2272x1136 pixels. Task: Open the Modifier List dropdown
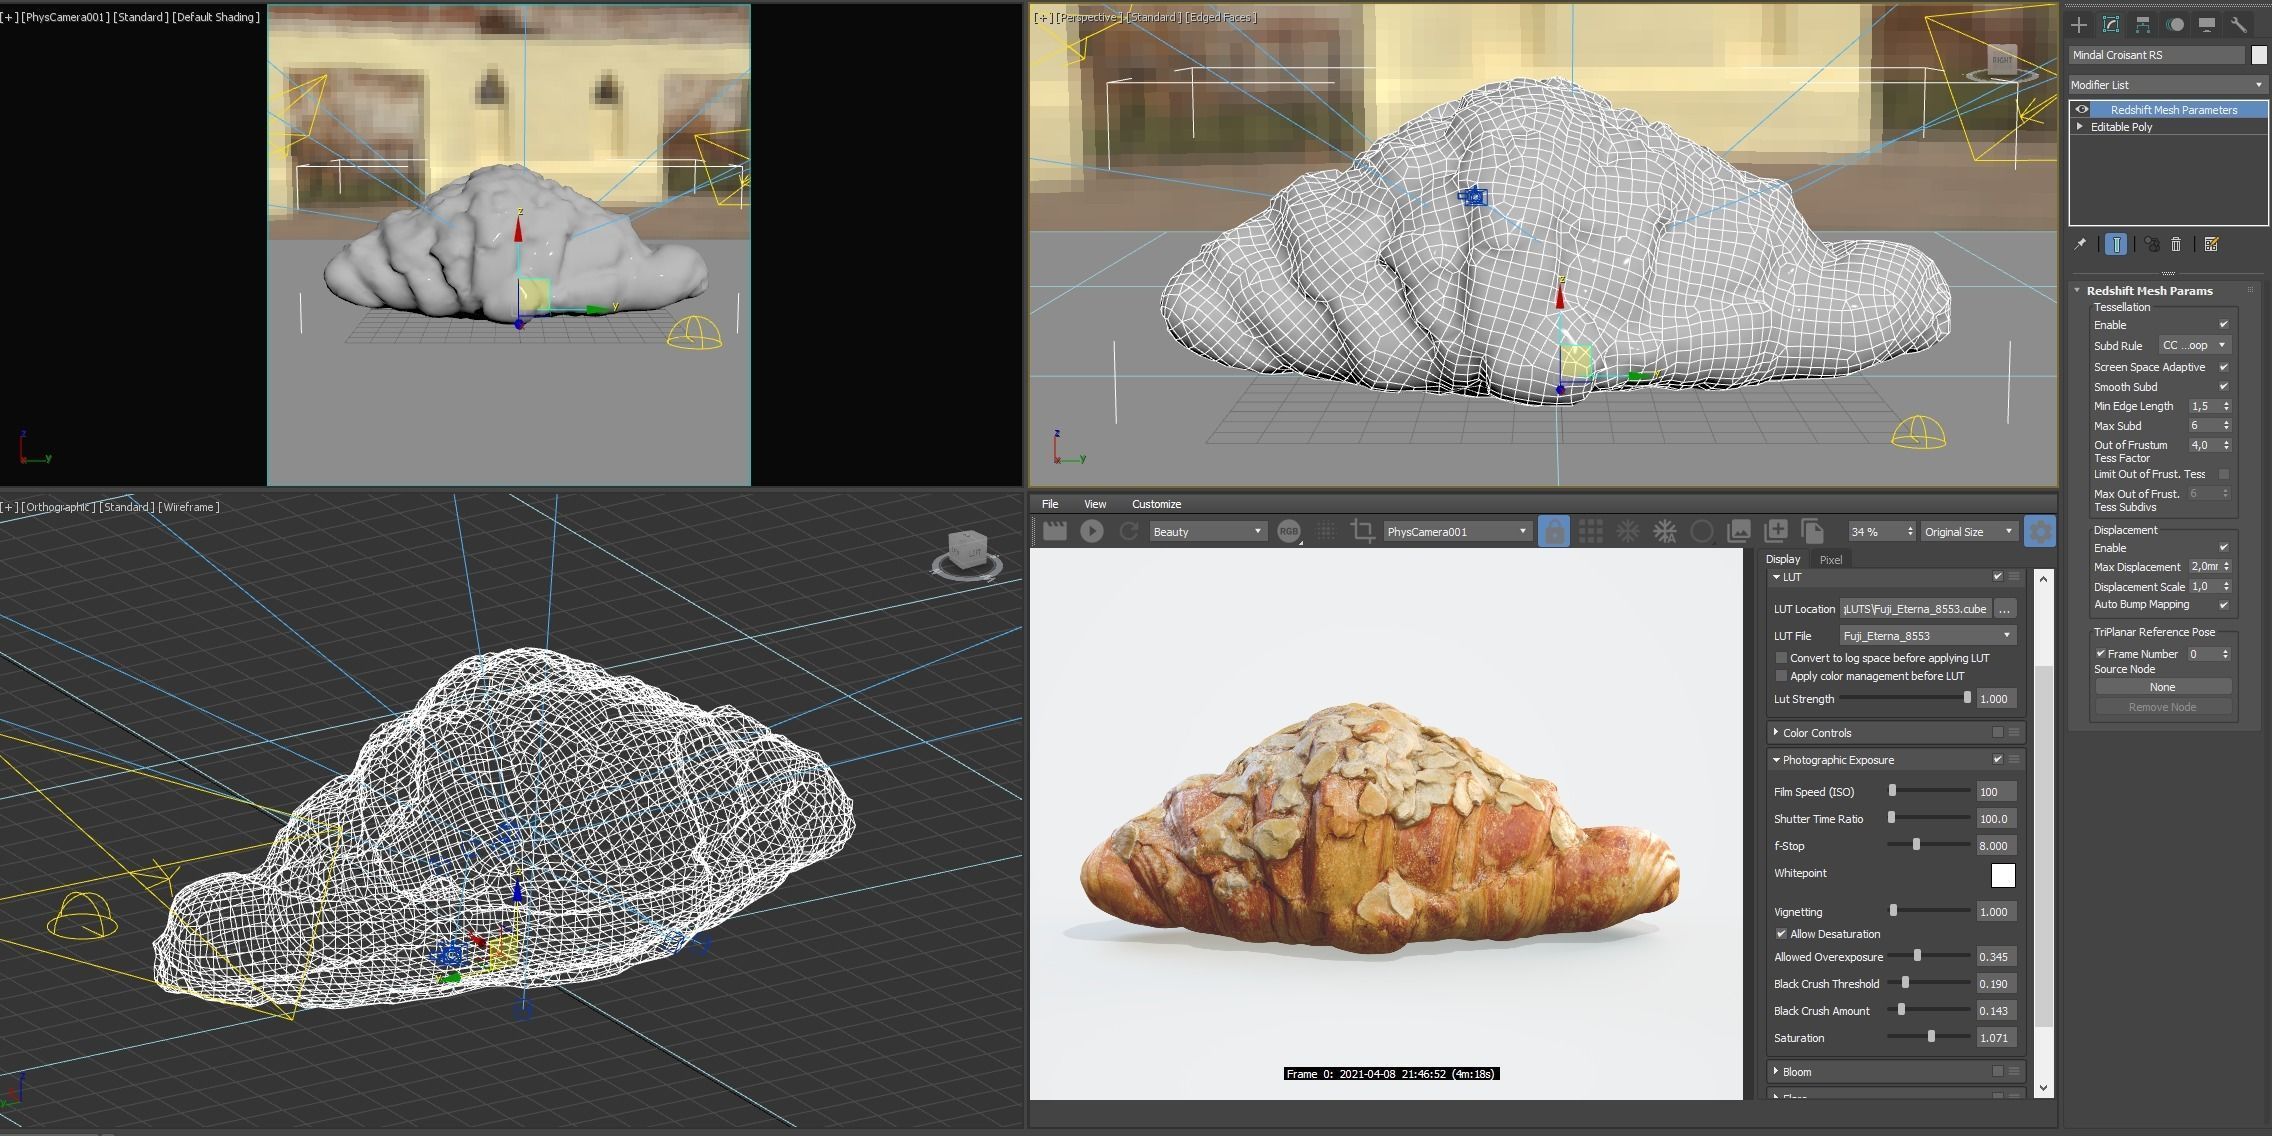2167,85
